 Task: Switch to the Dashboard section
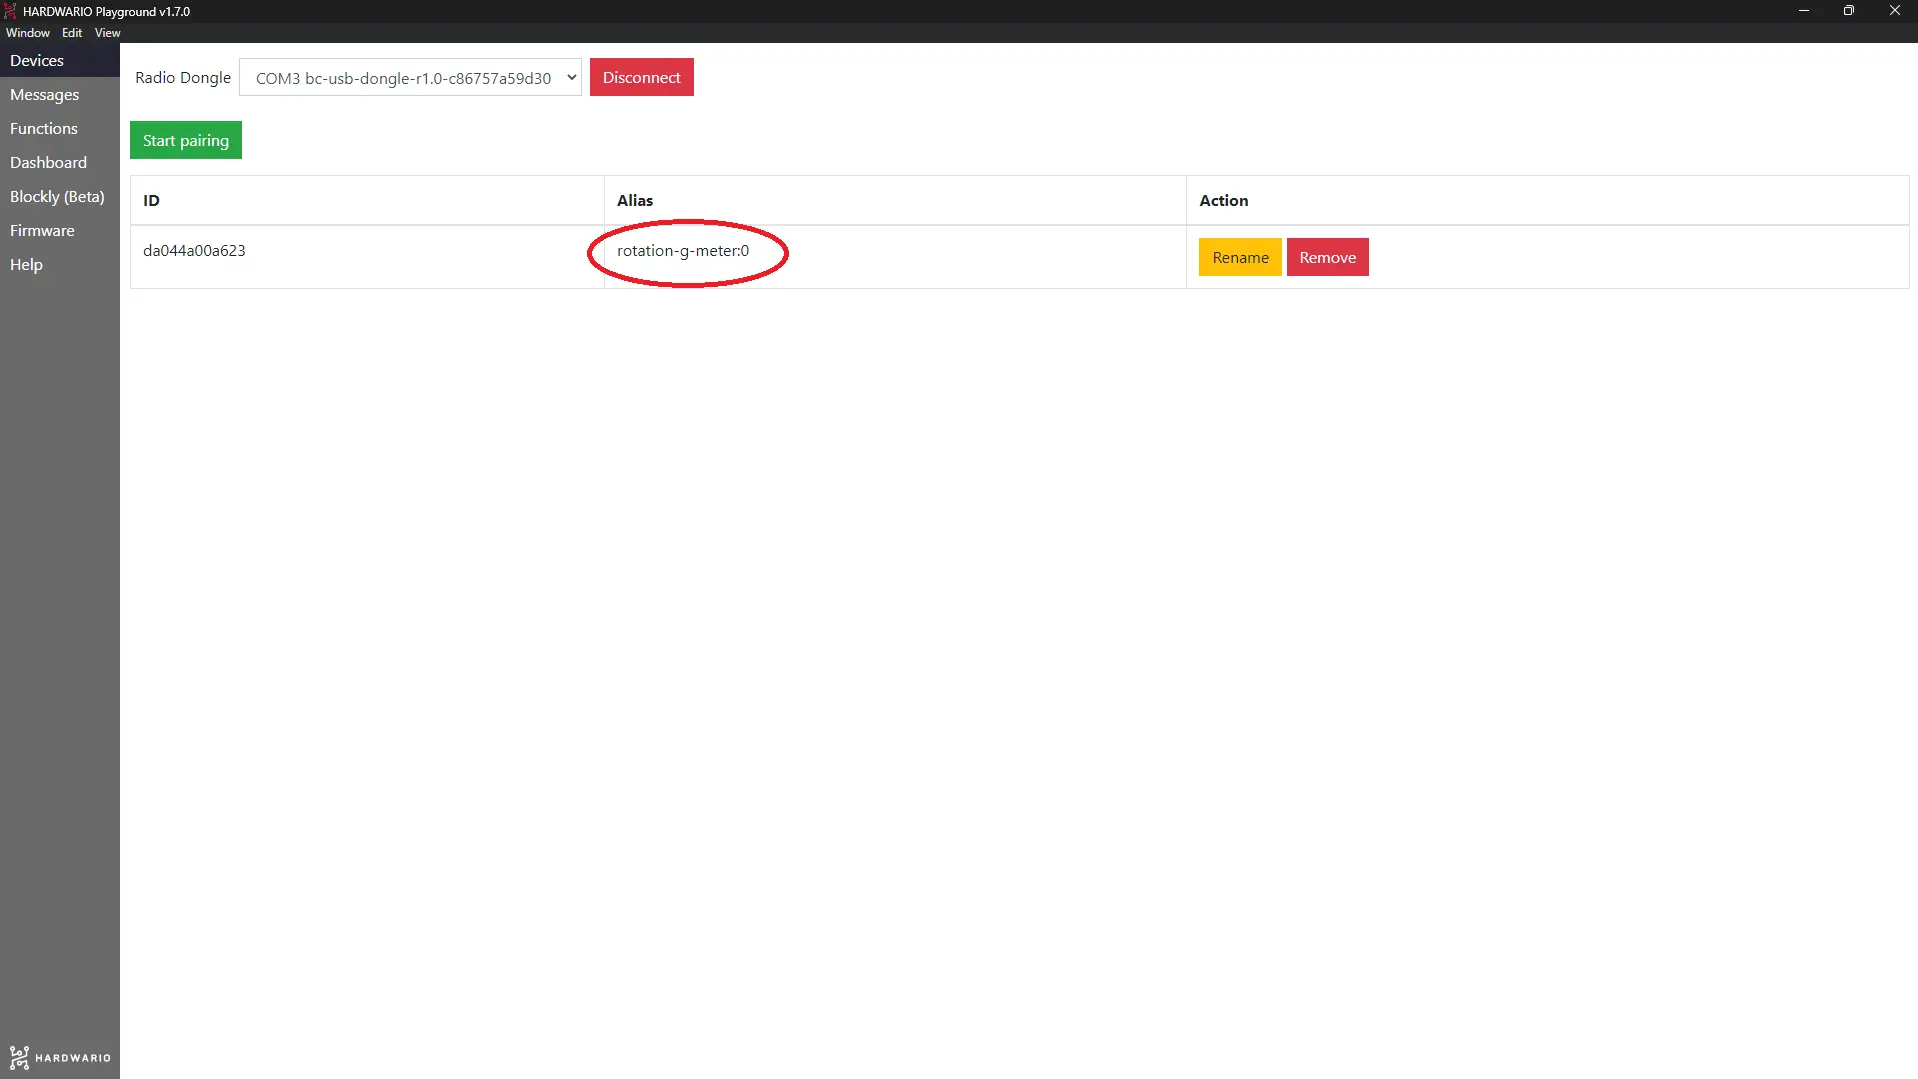60,162
